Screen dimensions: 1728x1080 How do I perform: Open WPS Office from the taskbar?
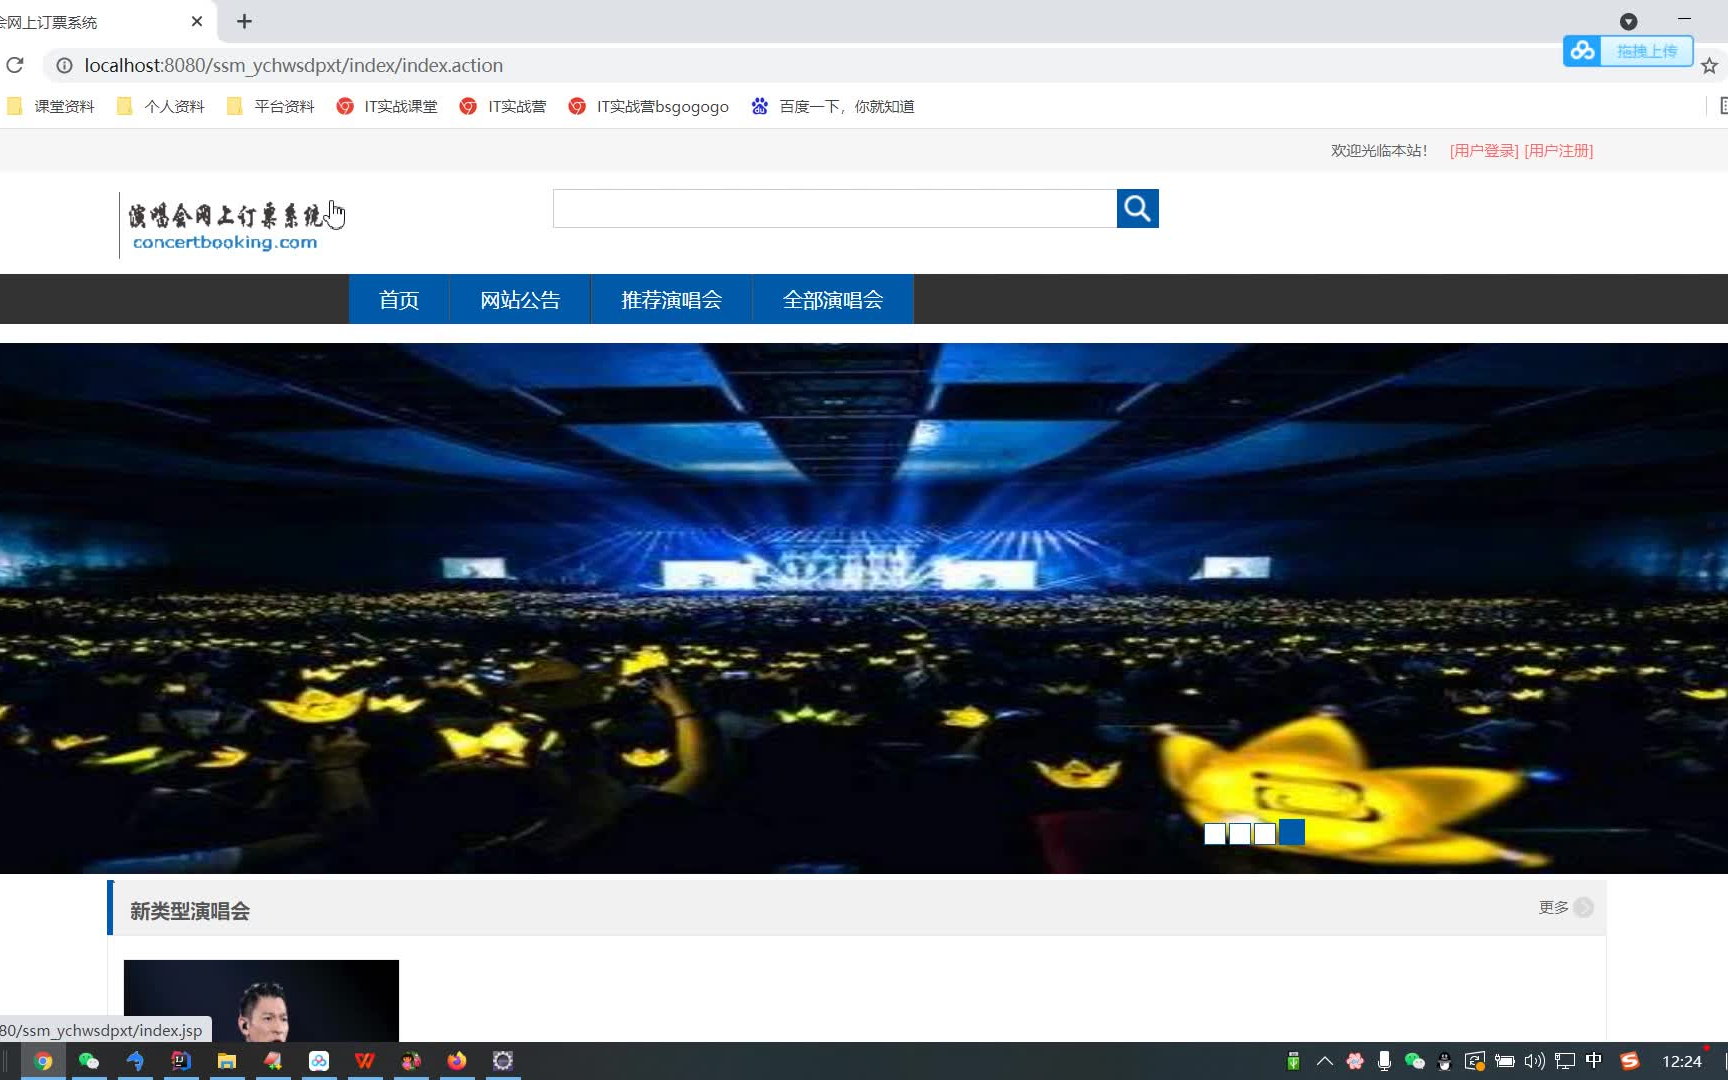[x=364, y=1061]
